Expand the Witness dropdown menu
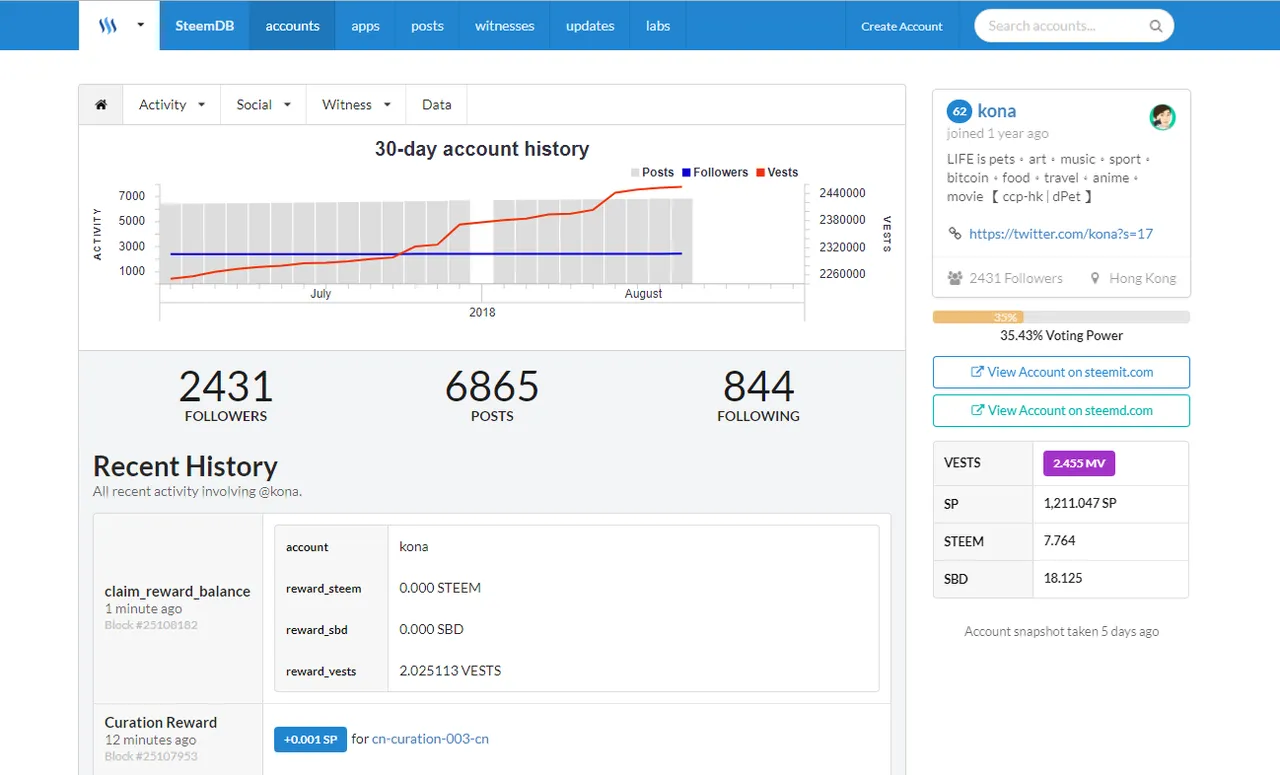1280x775 pixels. (356, 104)
